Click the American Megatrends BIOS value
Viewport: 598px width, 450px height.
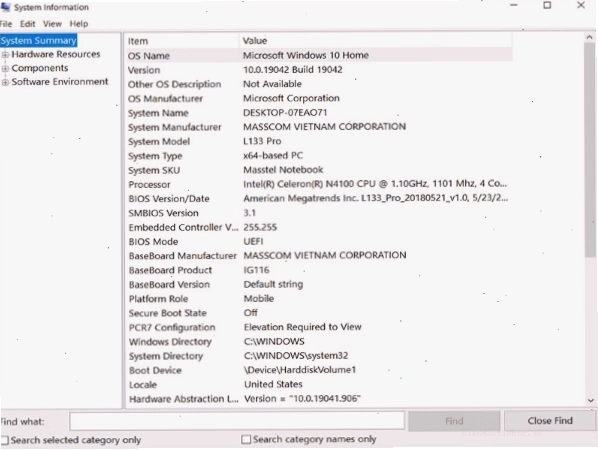pos(375,198)
